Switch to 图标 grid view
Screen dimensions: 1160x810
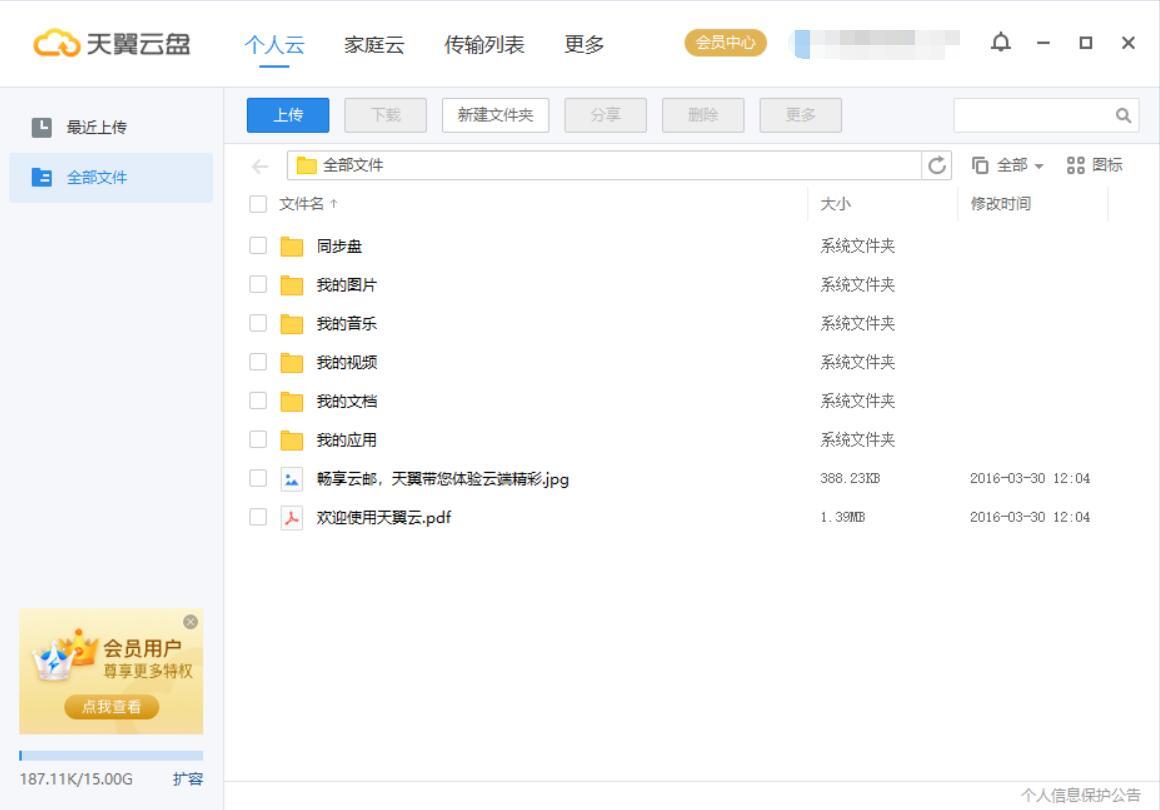(x=1094, y=165)
